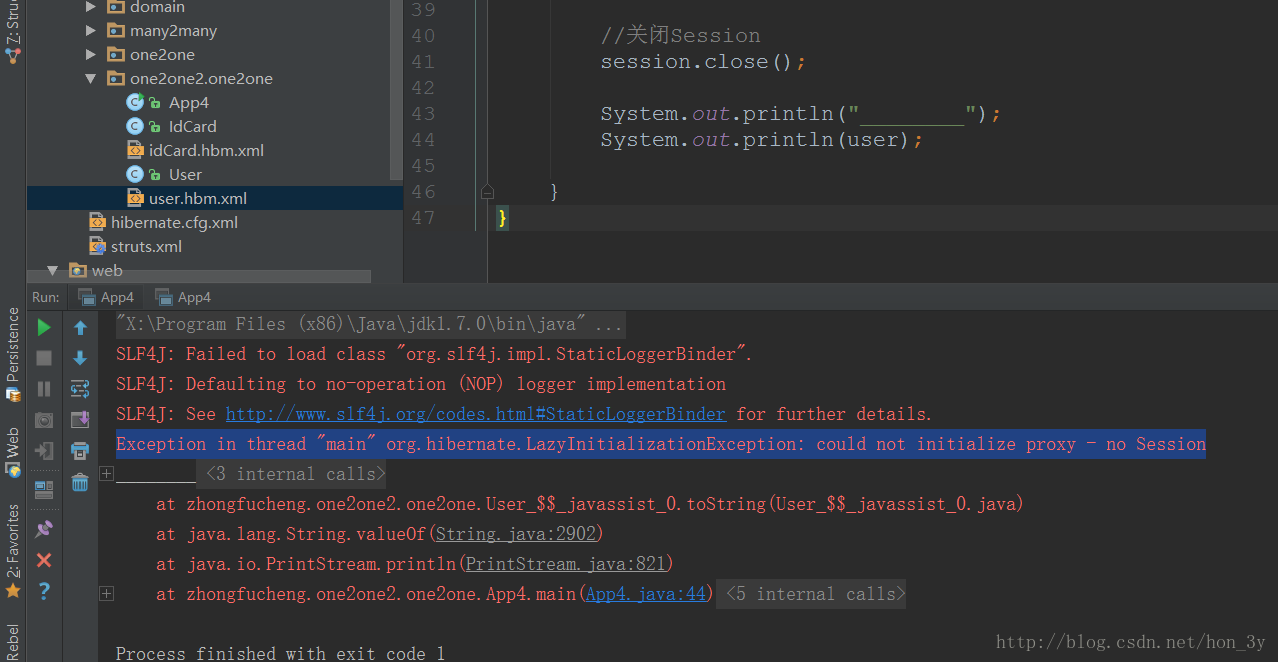The width and height of the screenshot is (1278, 662).
Task: Open the PrintStream.java:821 link
Action: tap(565, 564)
